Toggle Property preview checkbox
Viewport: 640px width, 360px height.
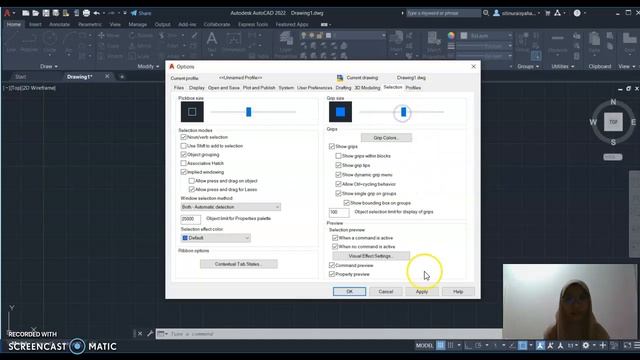coord(332,274)
